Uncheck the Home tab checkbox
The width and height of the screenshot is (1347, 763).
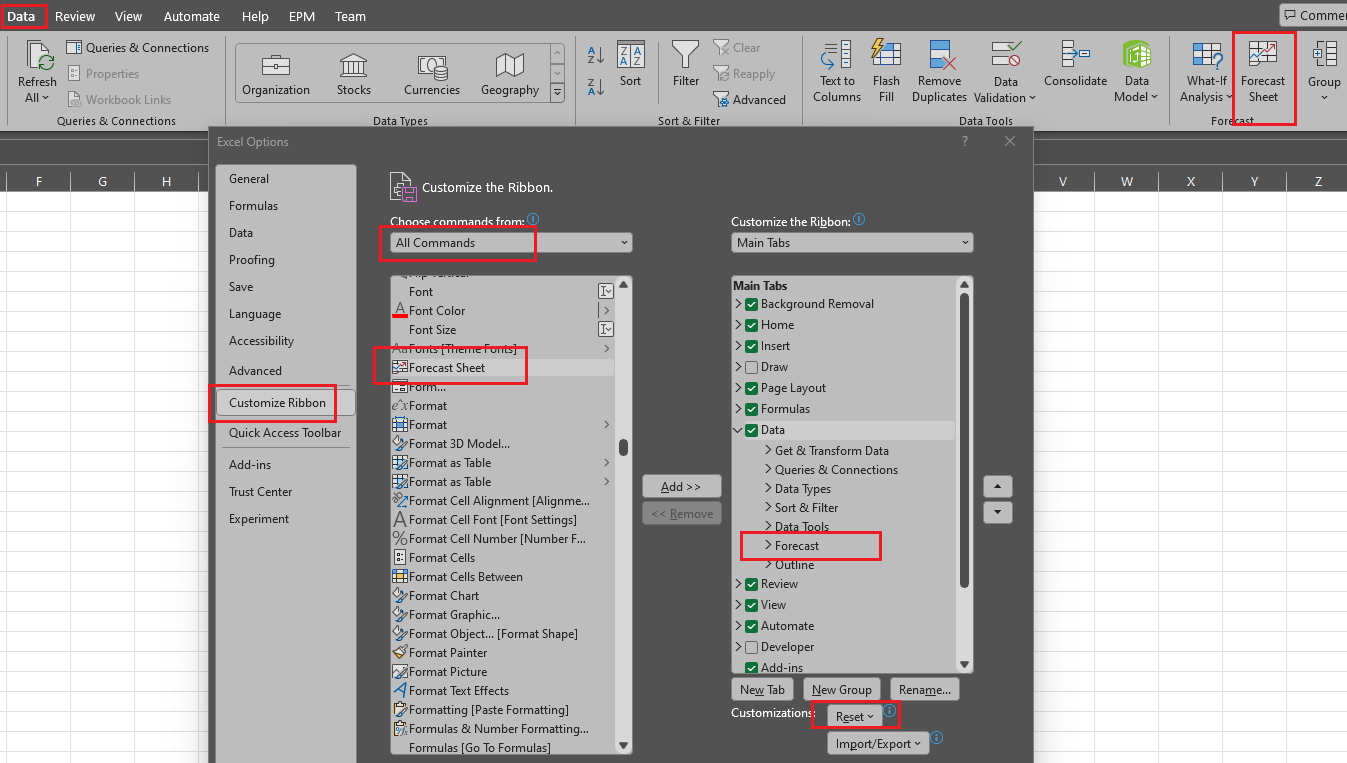click(752, 325)
